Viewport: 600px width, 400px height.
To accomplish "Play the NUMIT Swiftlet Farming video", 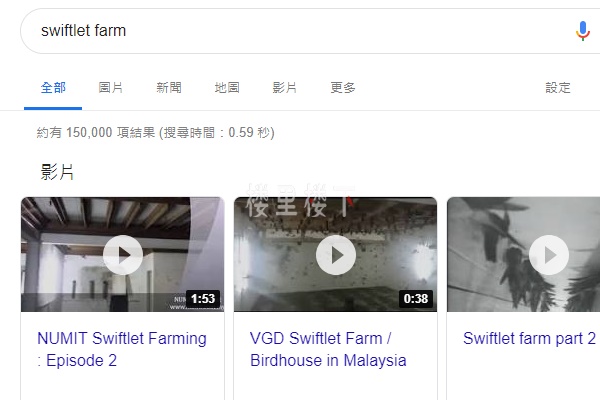I will (123, 255).
